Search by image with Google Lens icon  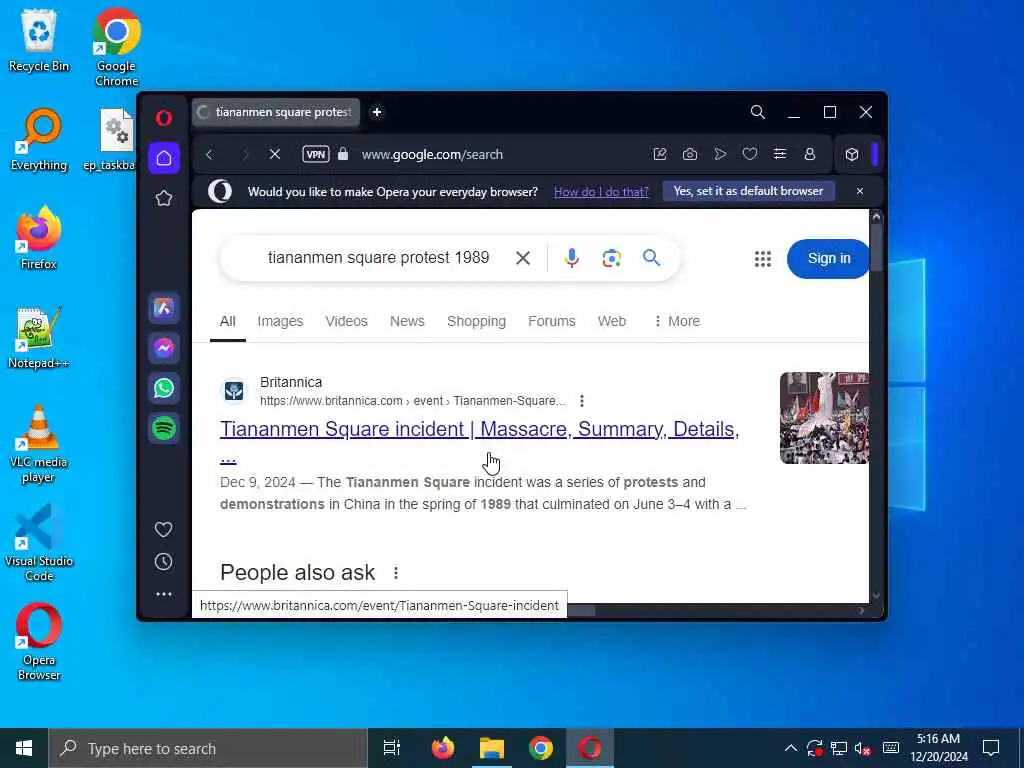611,258
